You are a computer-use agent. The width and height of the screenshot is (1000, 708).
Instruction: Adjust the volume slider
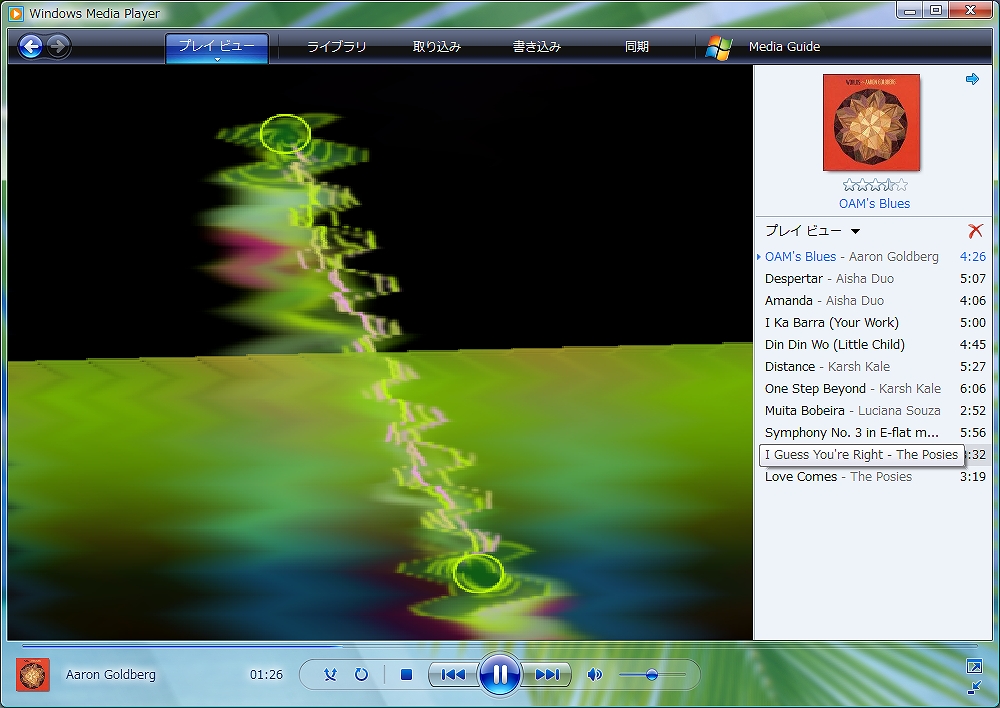coord(652,675)
